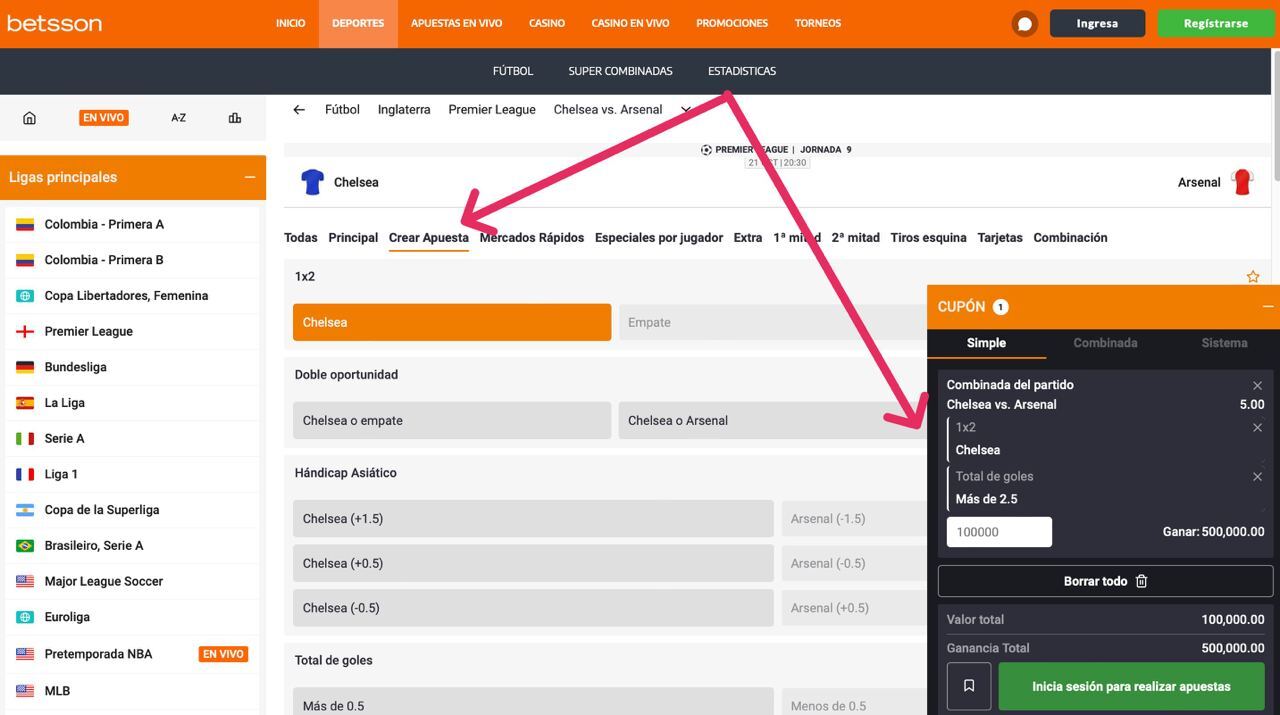The width and height of the screenshot is (1280, 715).
Task: Open Major League Soccer league
Action: 103,581
